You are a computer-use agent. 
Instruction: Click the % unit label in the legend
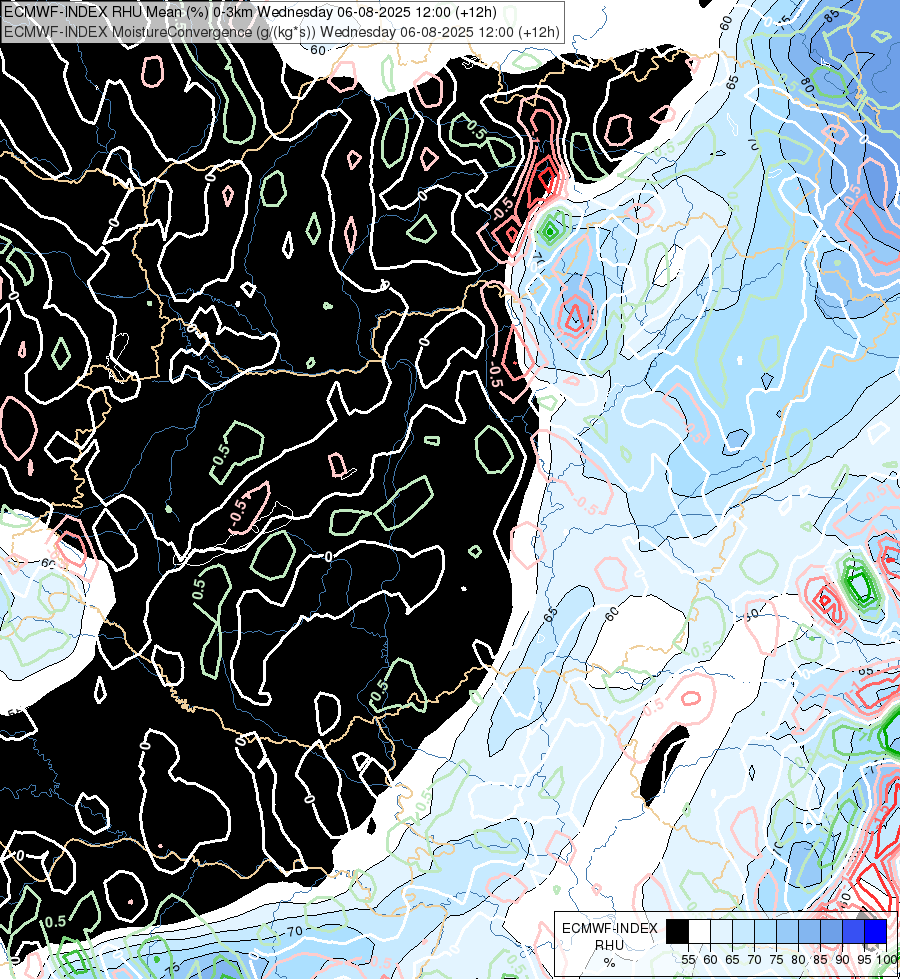tap(609, 962)
